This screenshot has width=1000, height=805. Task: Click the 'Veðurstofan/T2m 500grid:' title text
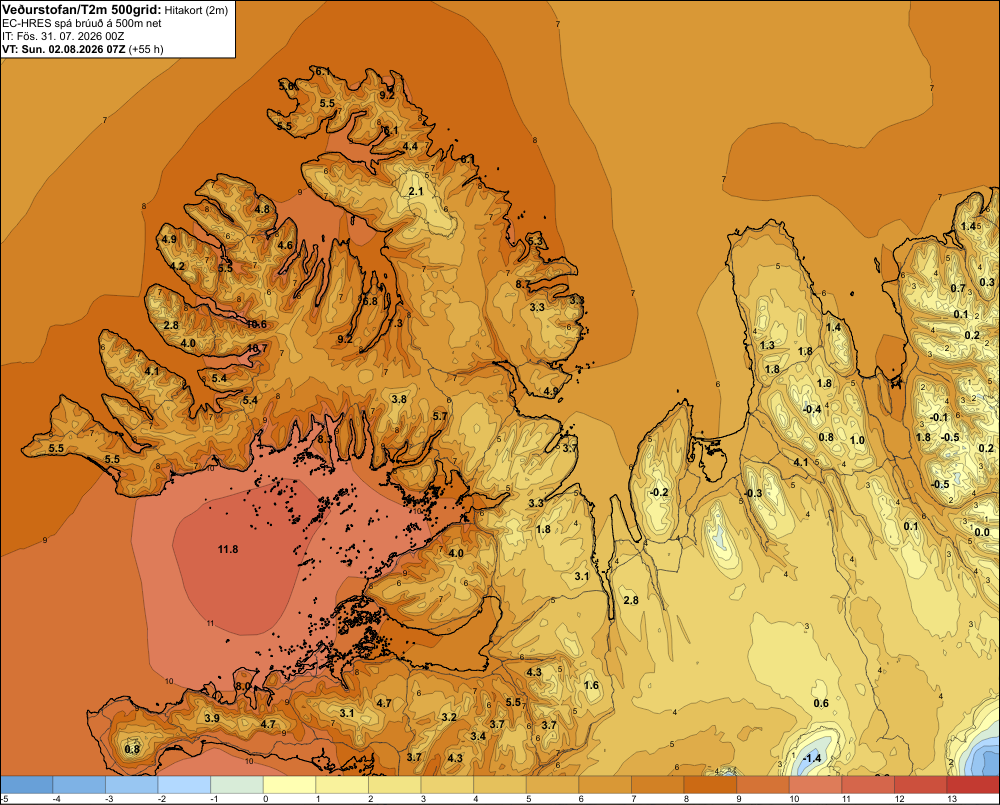point(82,9)
